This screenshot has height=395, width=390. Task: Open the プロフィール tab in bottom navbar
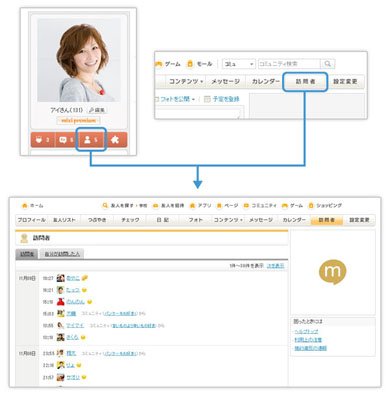point(32,220)
